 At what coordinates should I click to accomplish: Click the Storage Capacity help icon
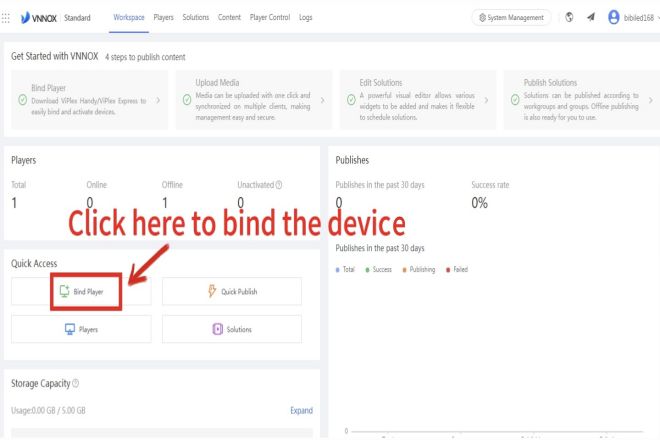(75, 383)
